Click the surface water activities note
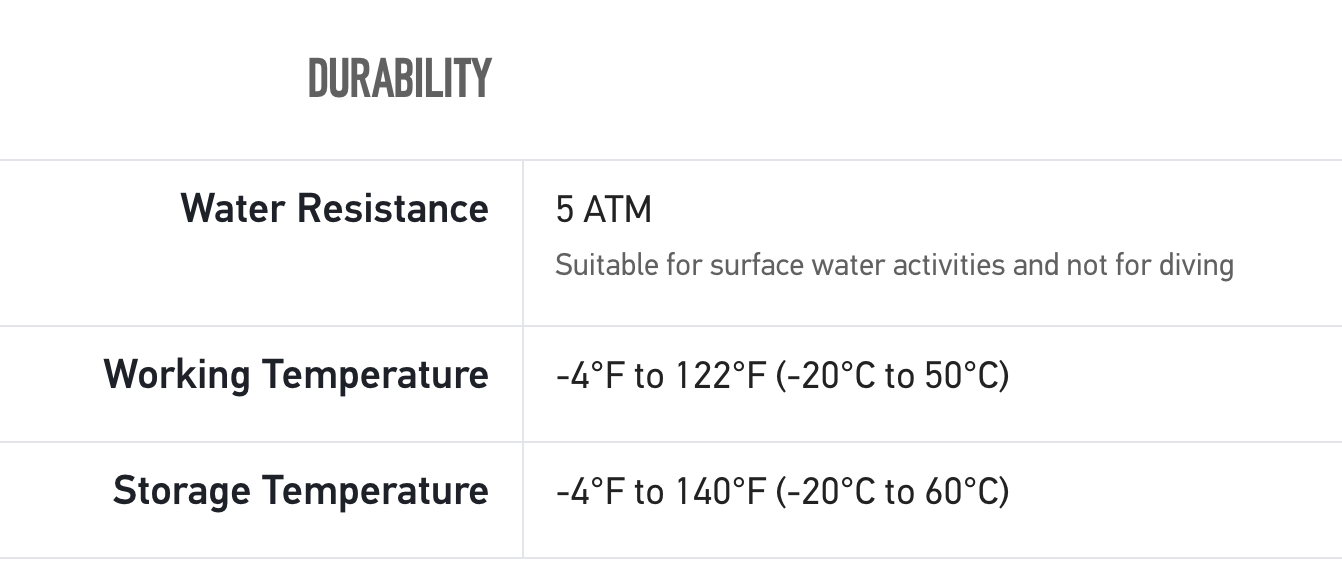 pos(893,265)
